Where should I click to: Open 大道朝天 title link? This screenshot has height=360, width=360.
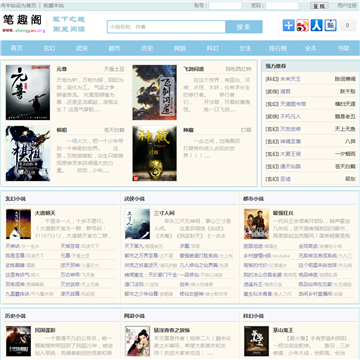[45, 213]
